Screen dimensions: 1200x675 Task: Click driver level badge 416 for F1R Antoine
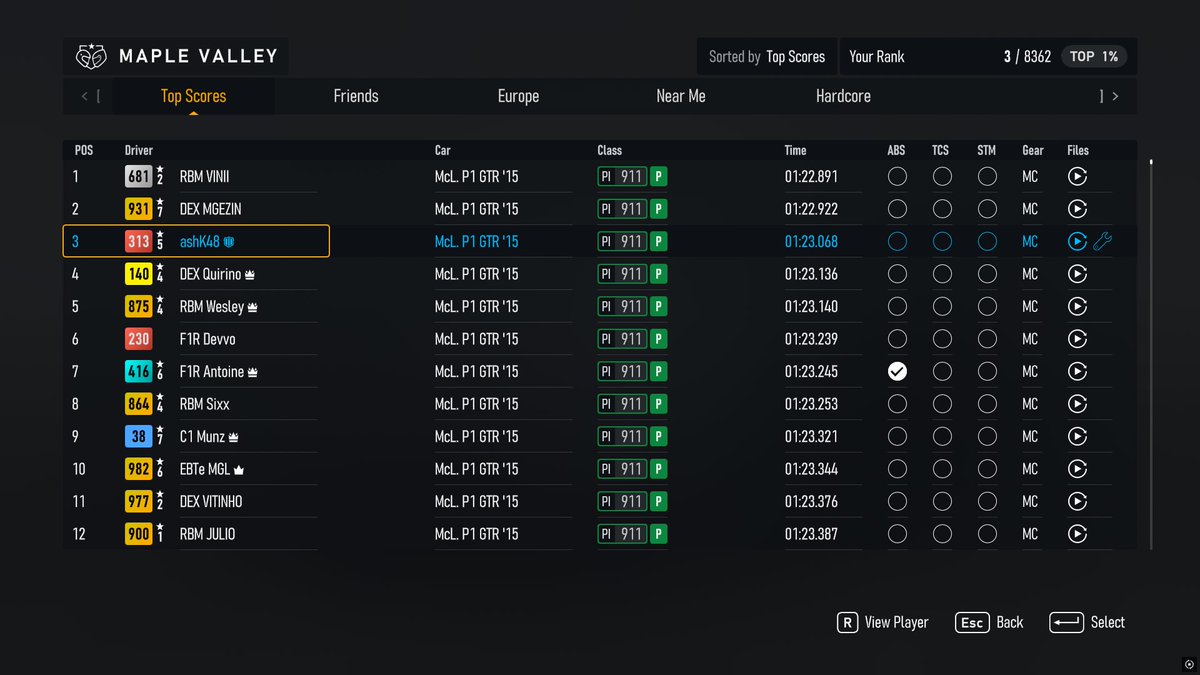click(138, 371)
